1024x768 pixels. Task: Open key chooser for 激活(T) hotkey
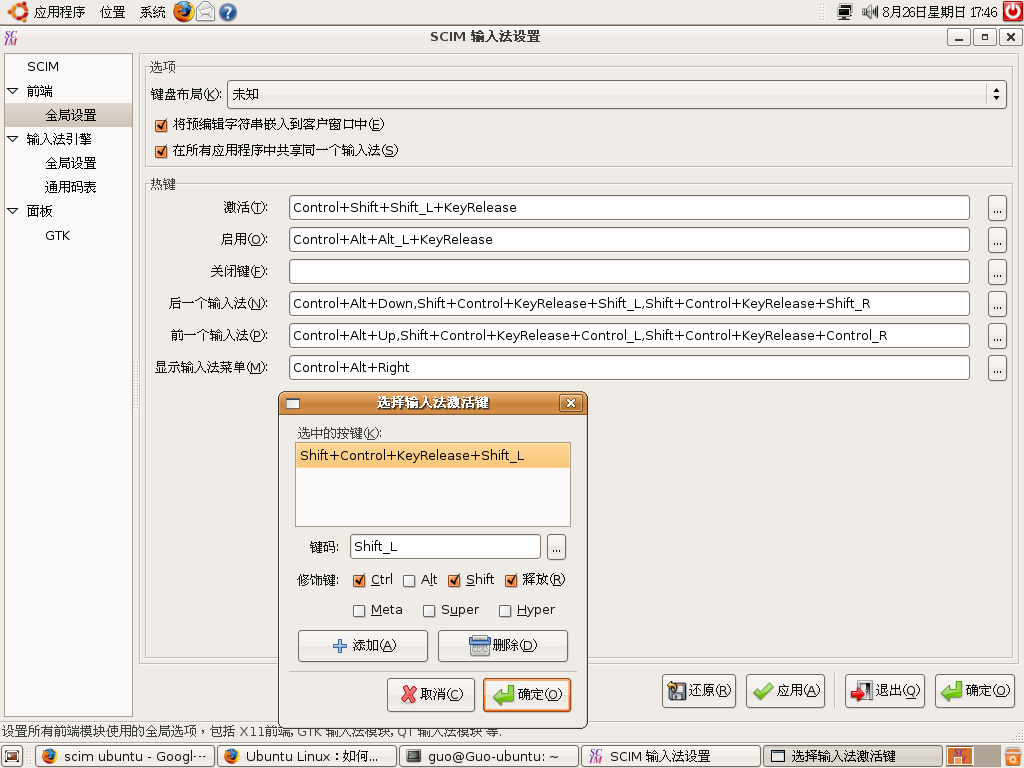tap(997, 208)
